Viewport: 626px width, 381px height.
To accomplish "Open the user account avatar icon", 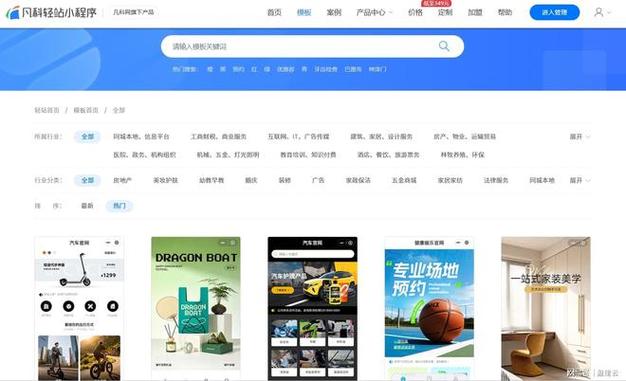I will (x=598, y=12).
